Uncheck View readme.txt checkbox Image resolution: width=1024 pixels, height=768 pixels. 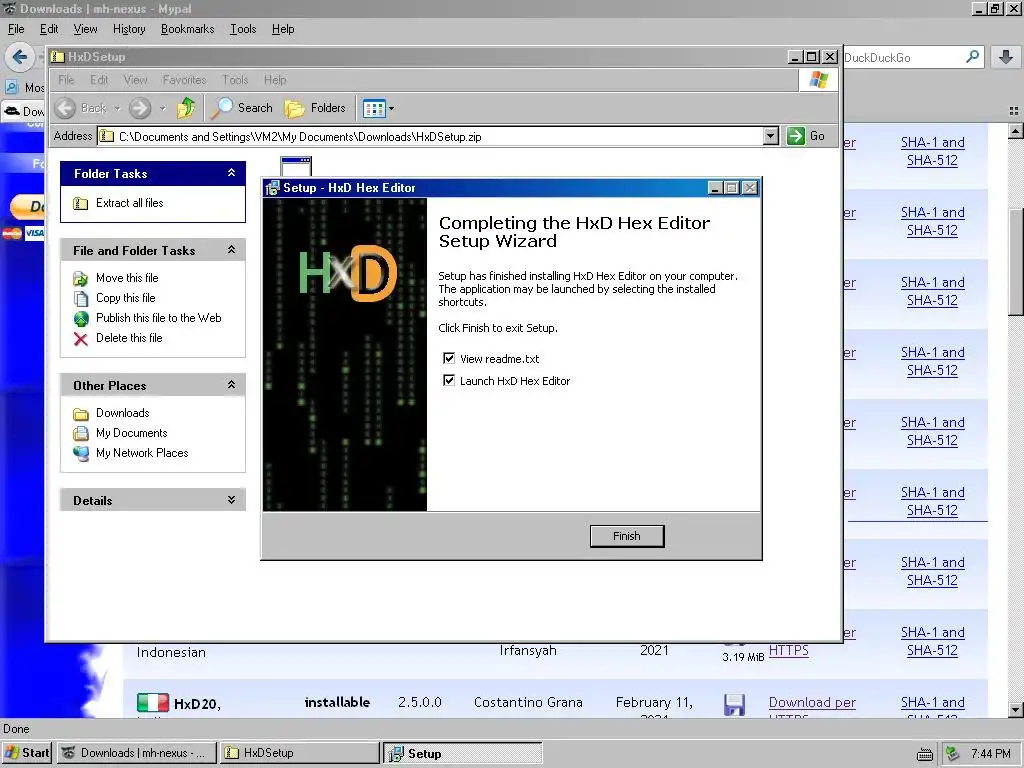449,359
